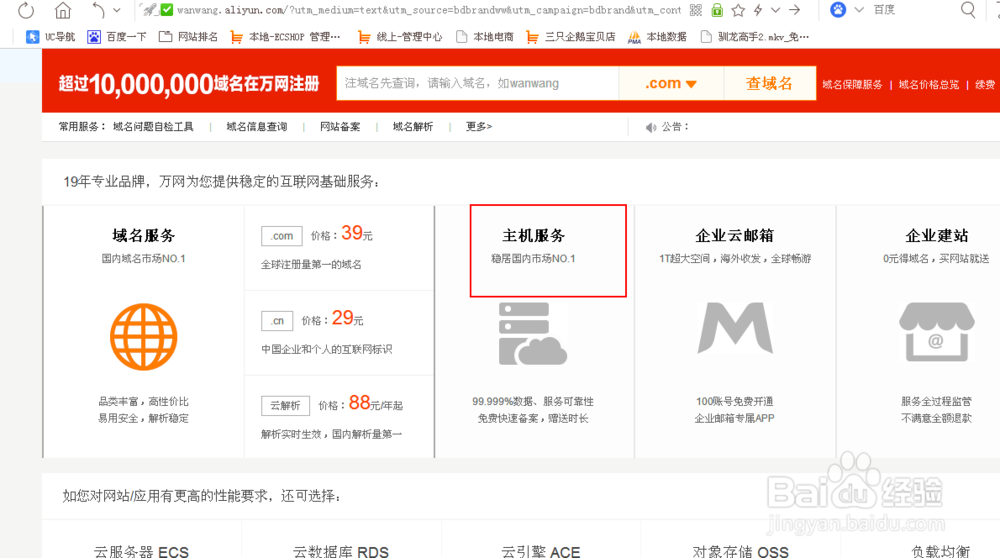Open address bar dropdown chevron

[x=776, y=10]
